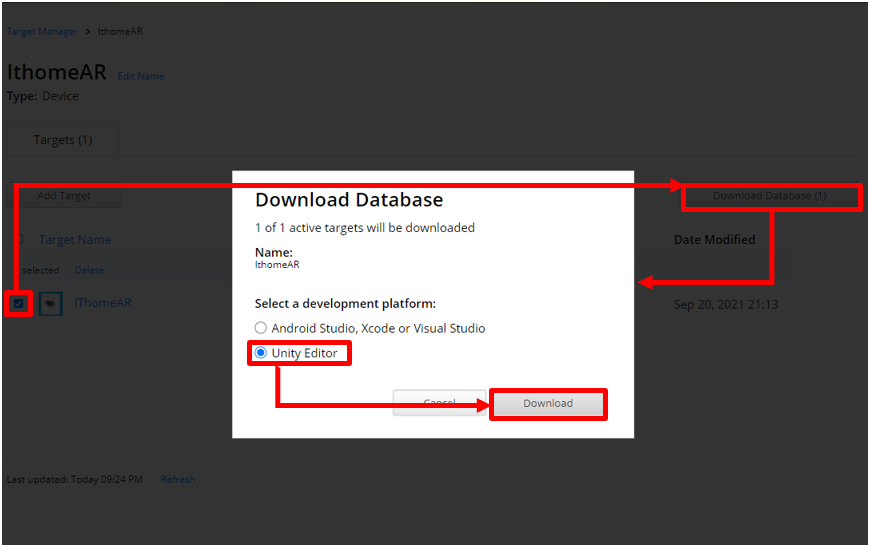Click the Type: Device label
Image resolution: width=870 pixels, height=545 pixels.
pyautogui.click(x=43, y=96)
